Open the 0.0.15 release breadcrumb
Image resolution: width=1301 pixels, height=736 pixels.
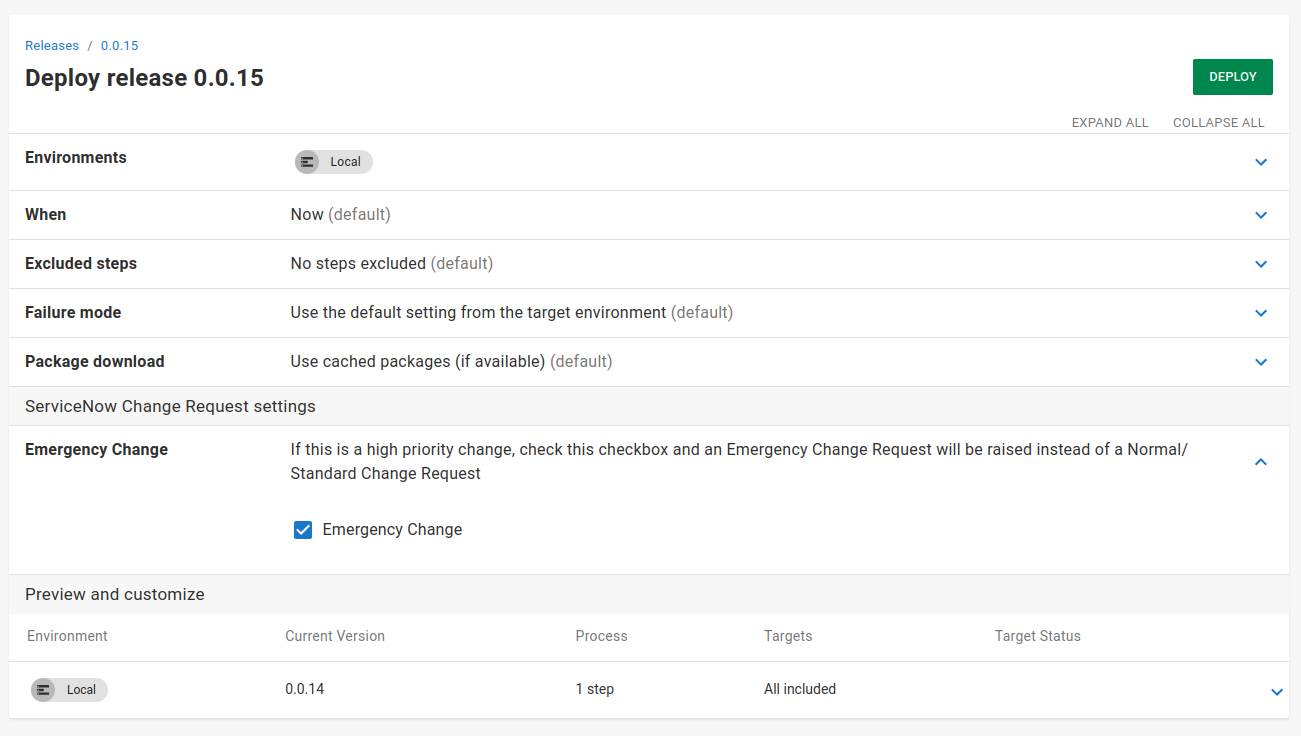119,45
